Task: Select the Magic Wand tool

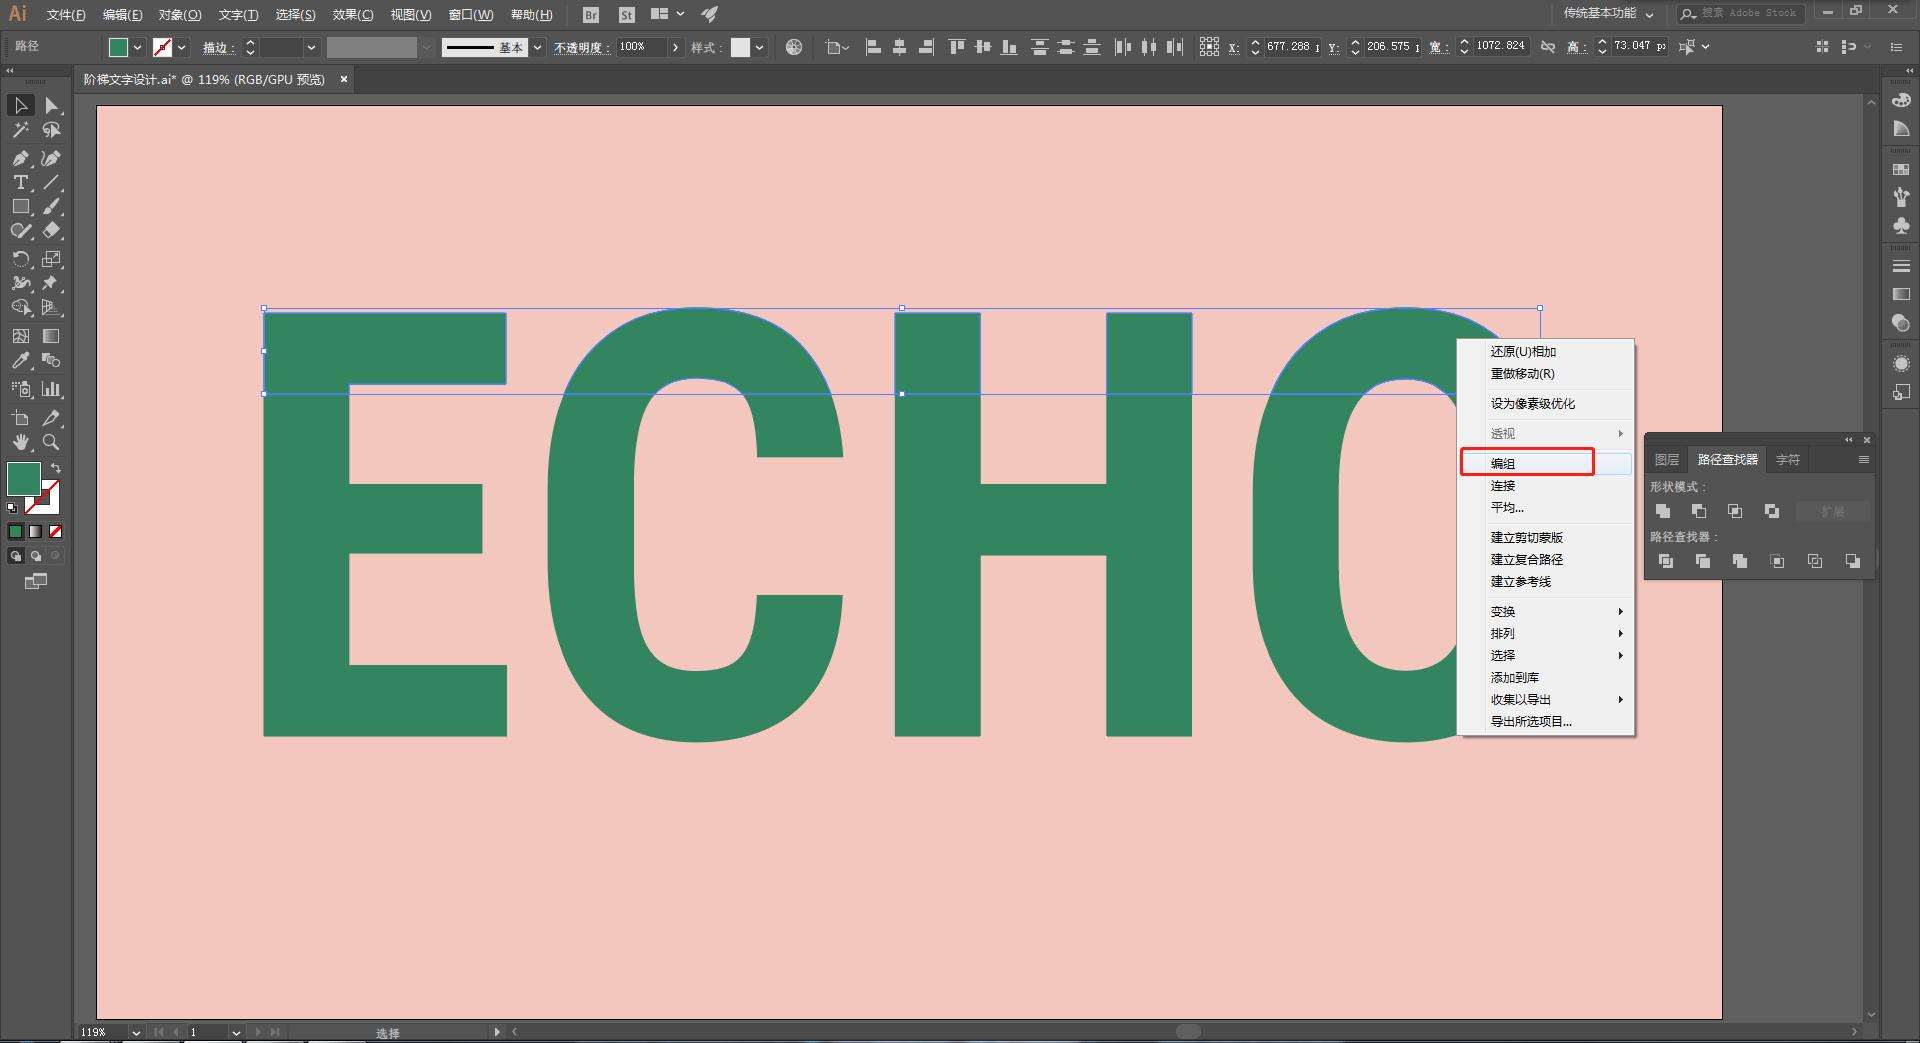Action: tap(20, 130)
